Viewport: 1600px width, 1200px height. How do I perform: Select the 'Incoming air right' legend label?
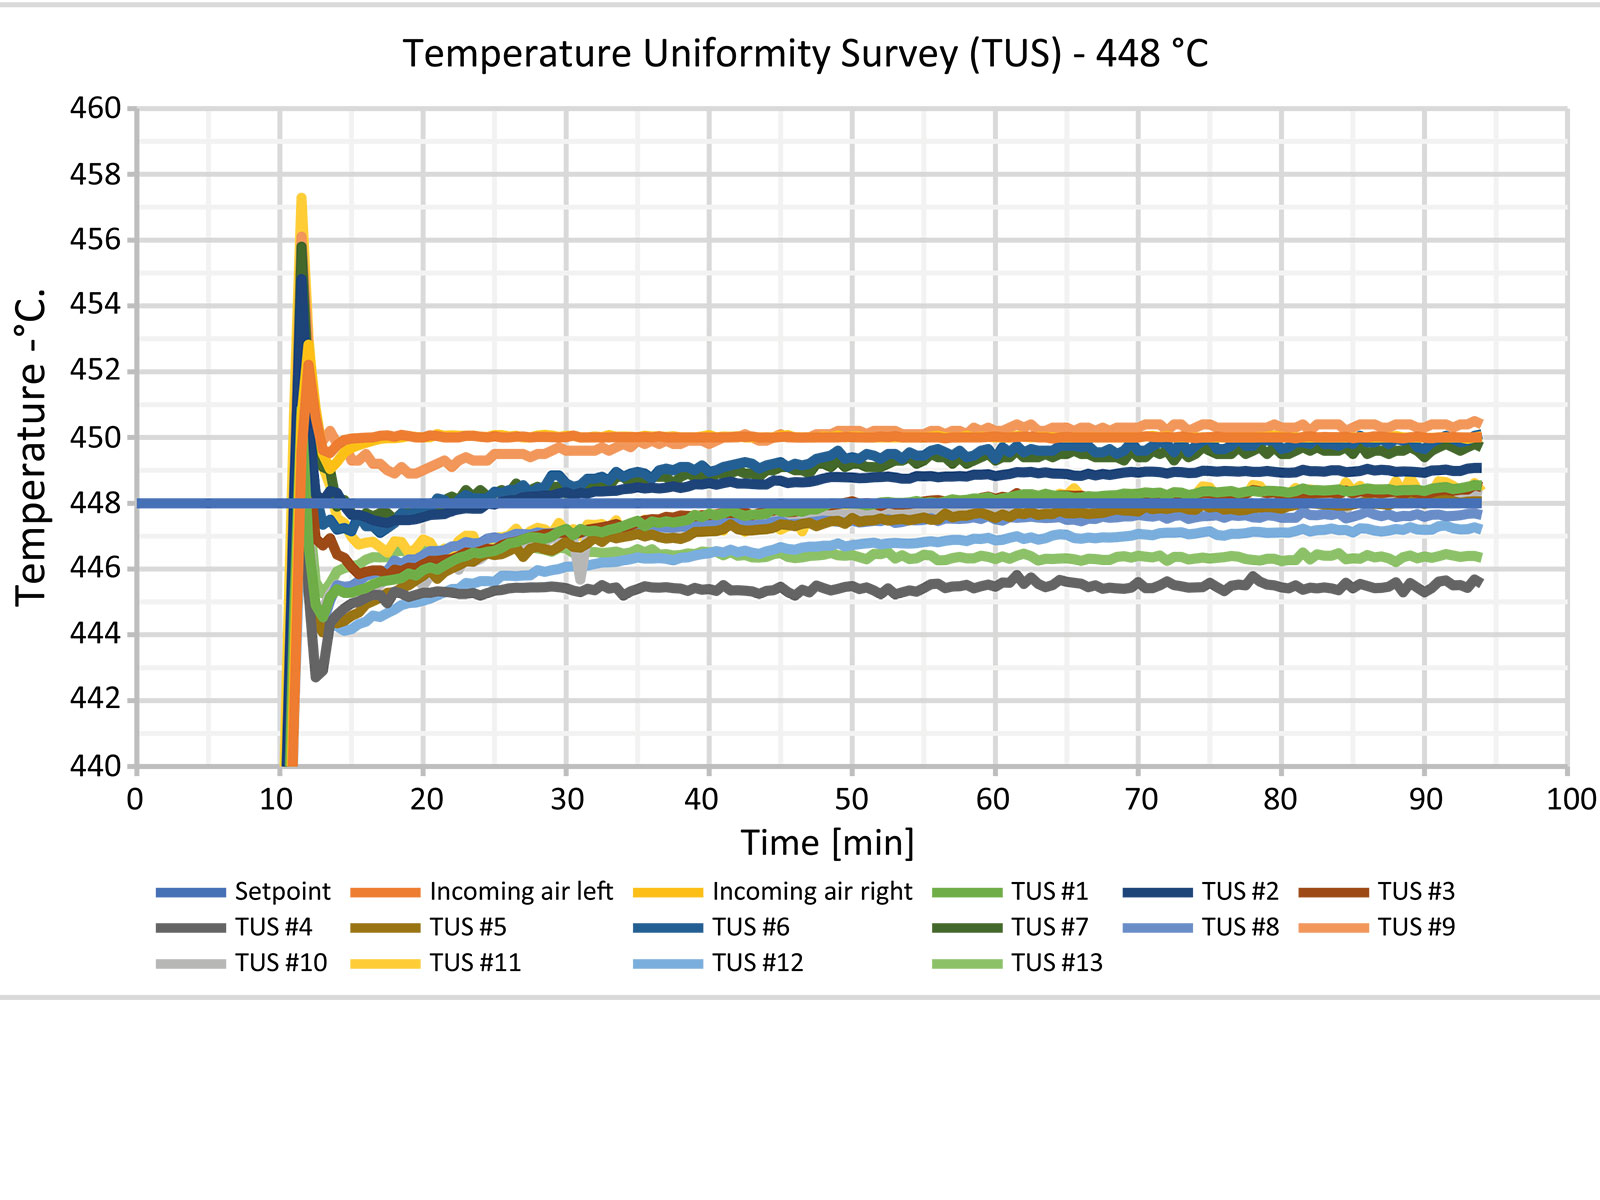point(812,891)
